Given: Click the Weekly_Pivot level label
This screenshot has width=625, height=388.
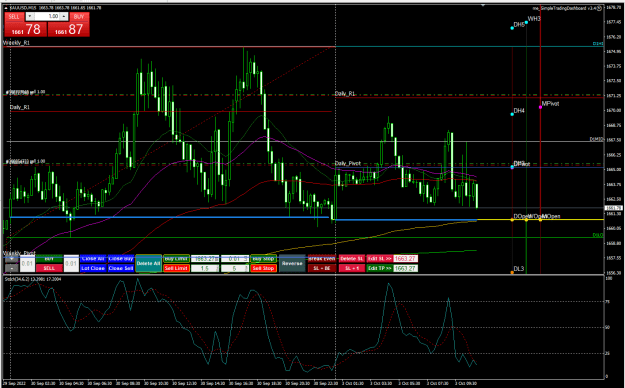Looking at the screenshot, I should (x=19, y=253).
